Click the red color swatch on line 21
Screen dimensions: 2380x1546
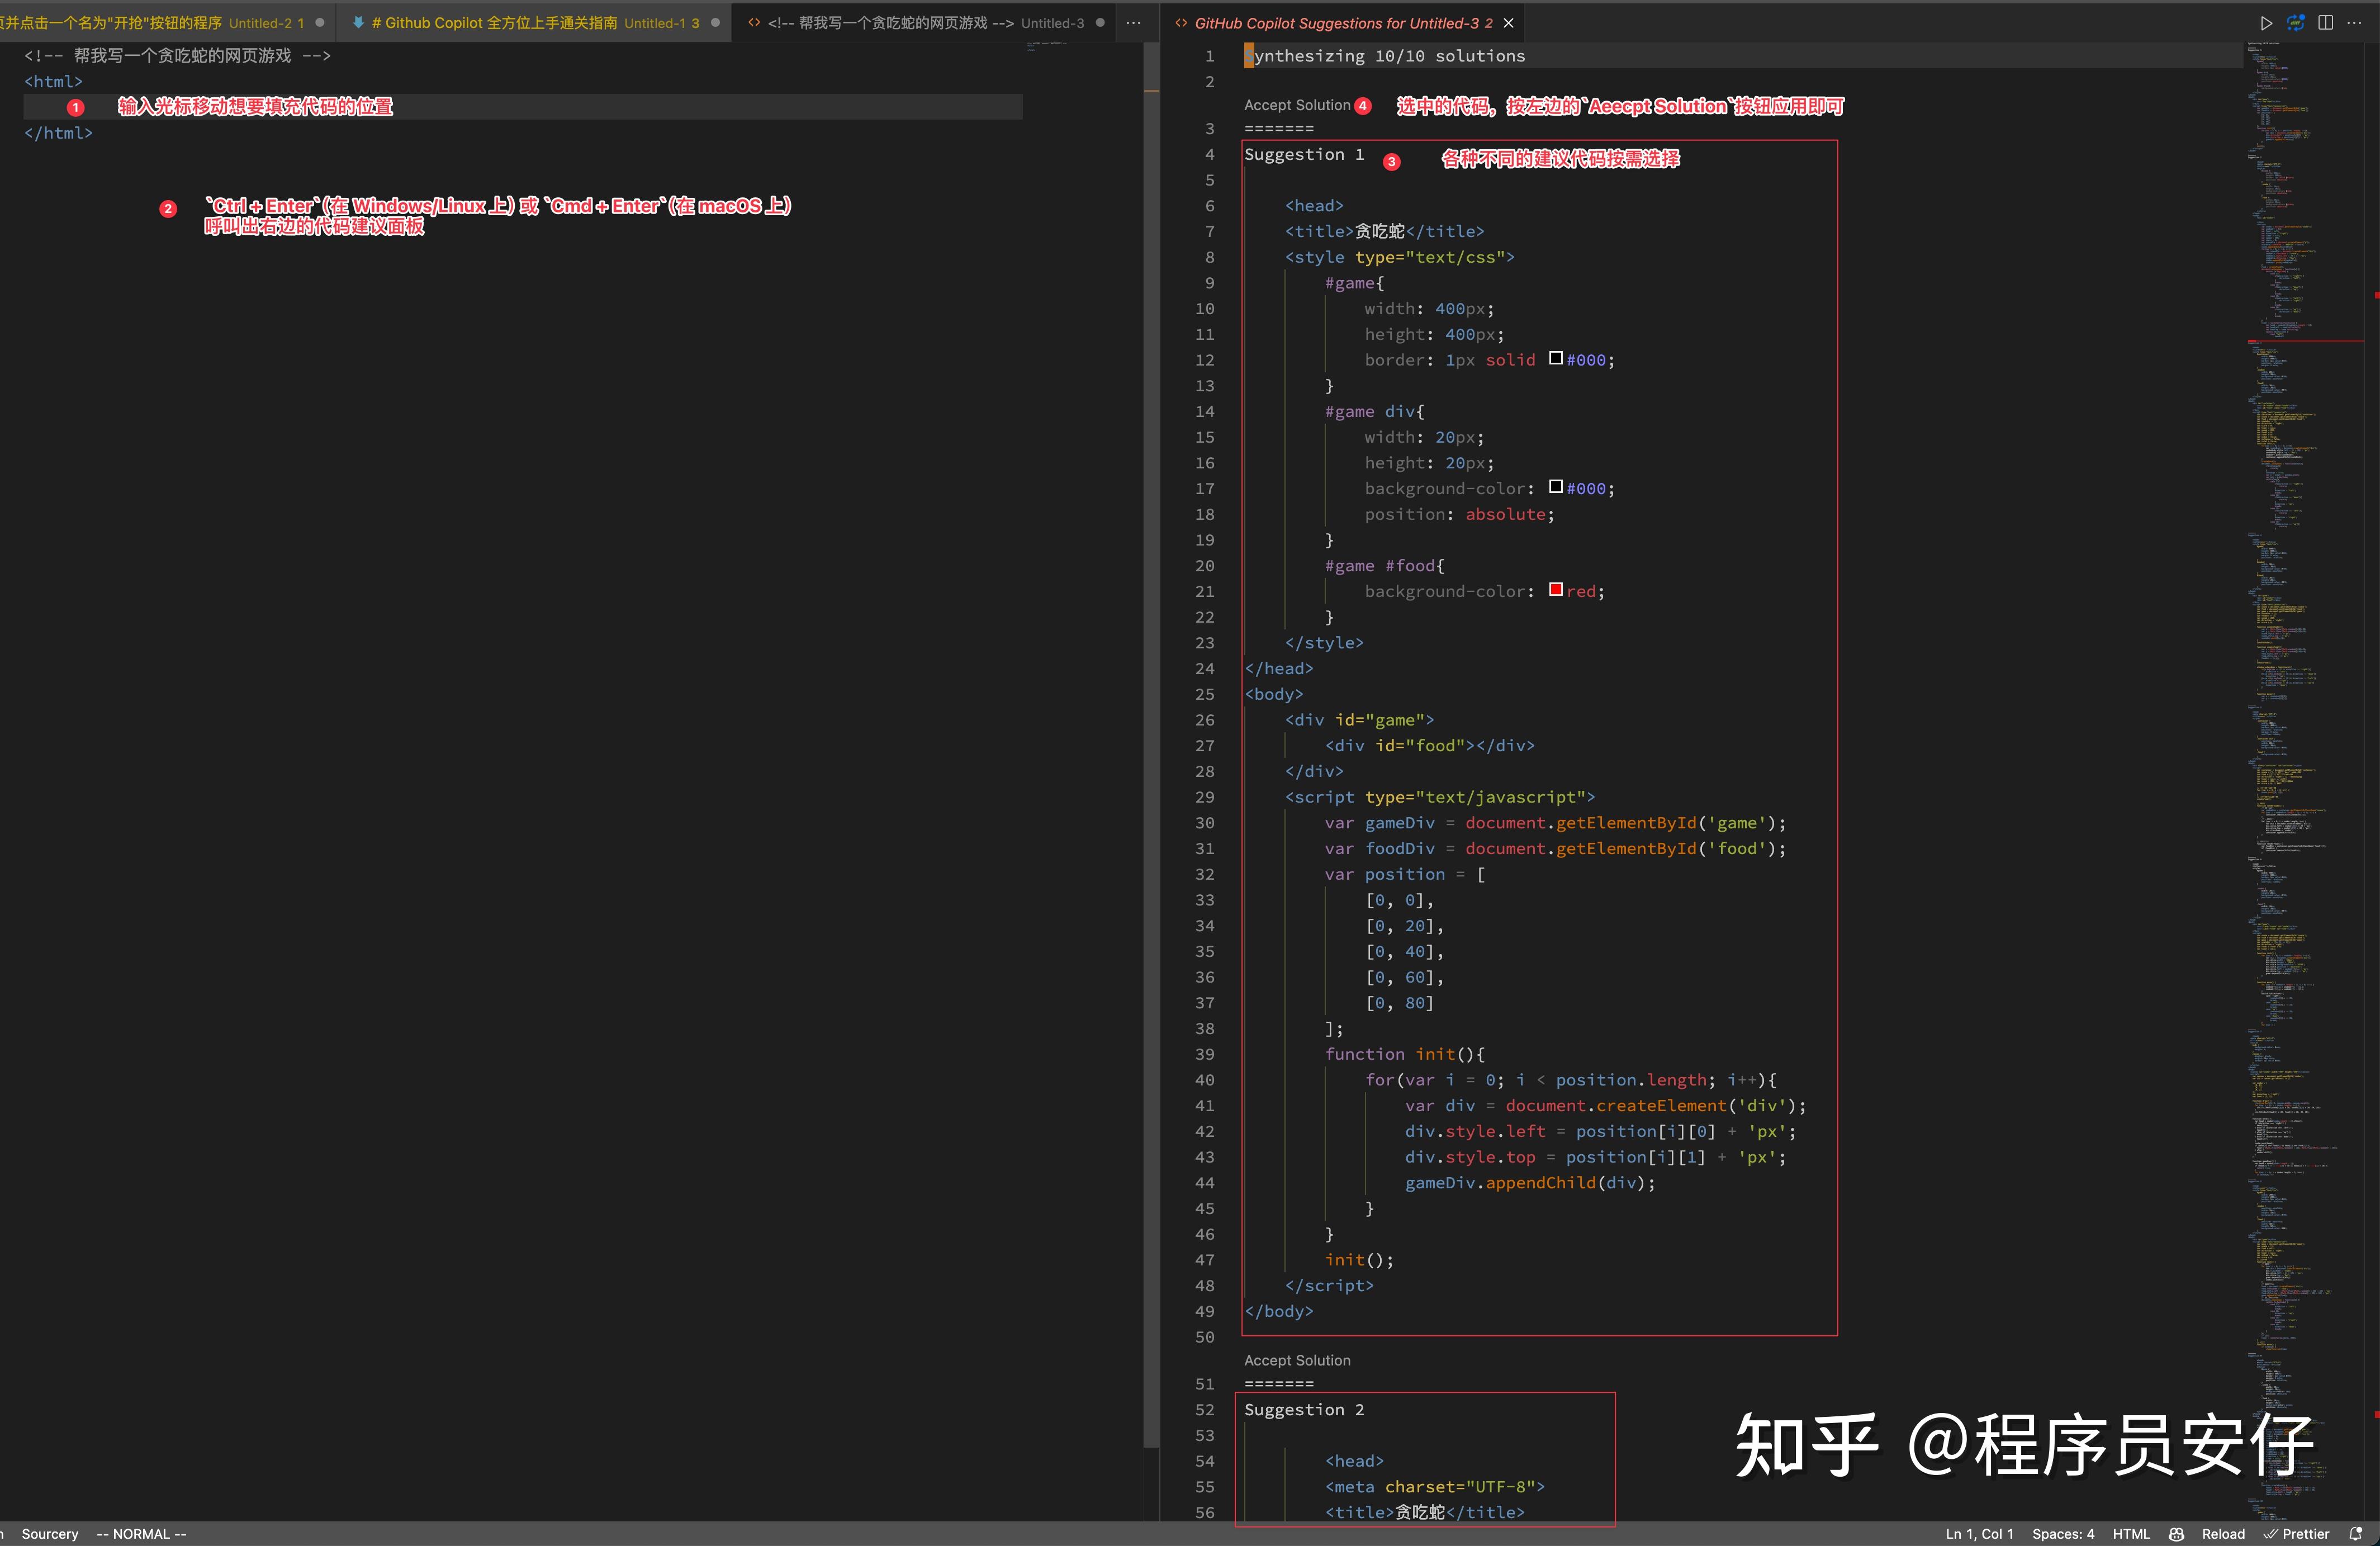pyautogui.click(x=1556, y=590)
